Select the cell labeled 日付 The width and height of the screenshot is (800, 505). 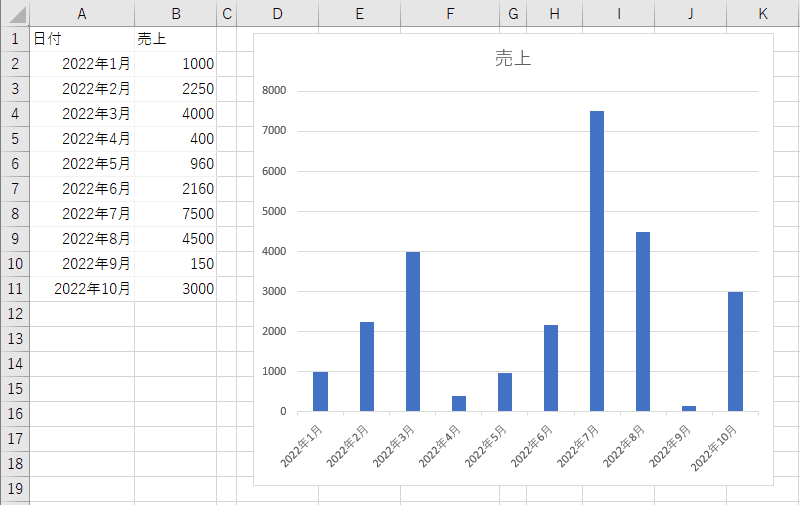coord(81,39)
